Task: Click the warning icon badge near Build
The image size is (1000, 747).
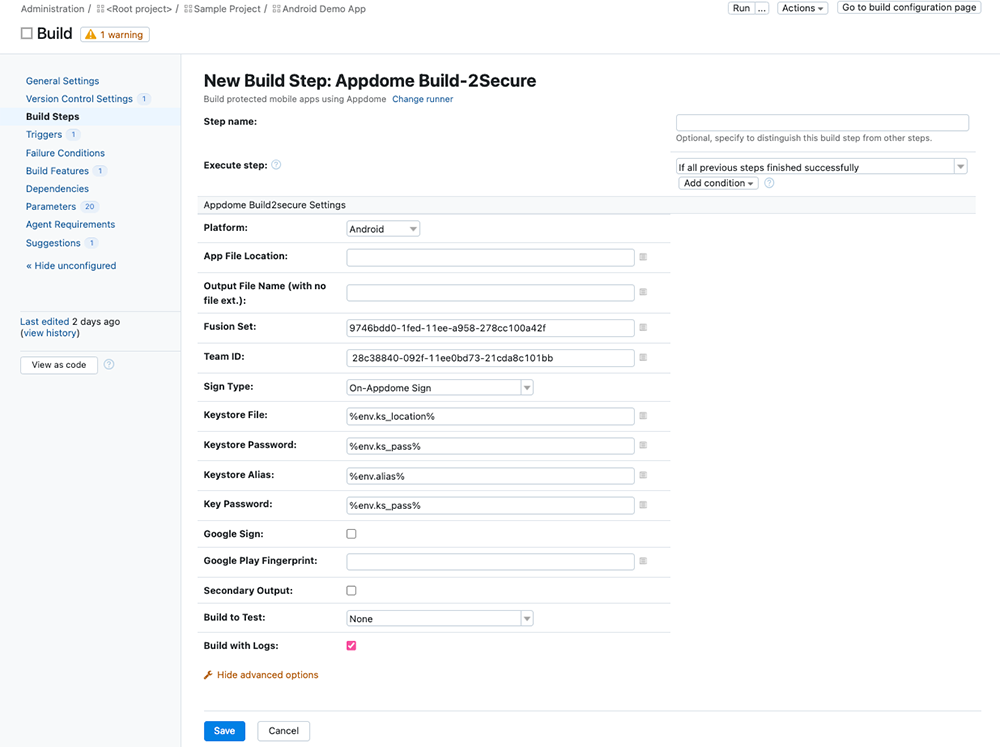Action: click(115, 35)
